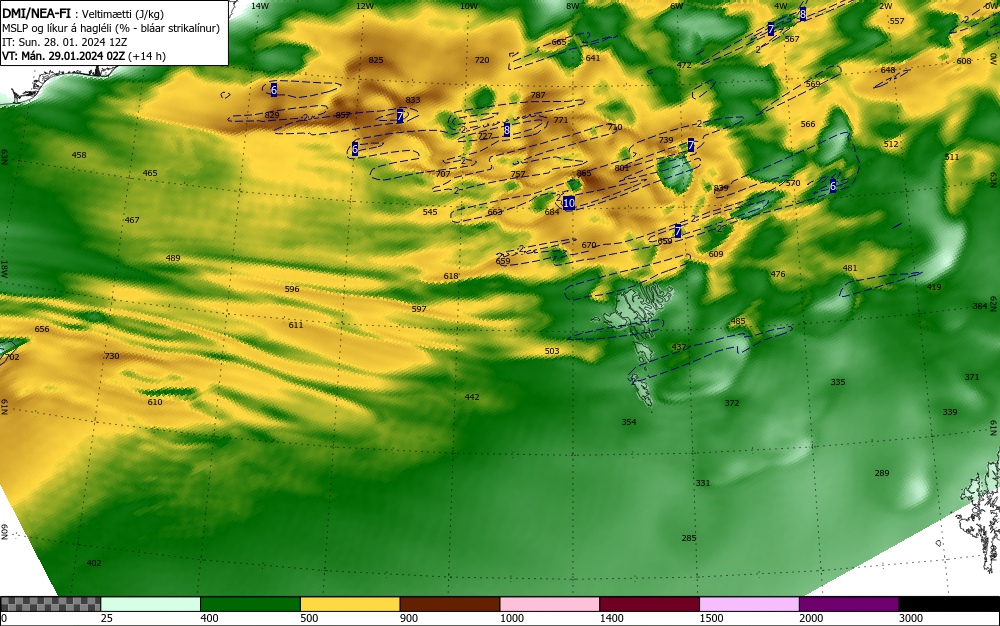1000x626 pixels.
Task: Click the 'VT: Mán. 29.01.2024 02Z' valid time line
Action: (x=84, y=56)
